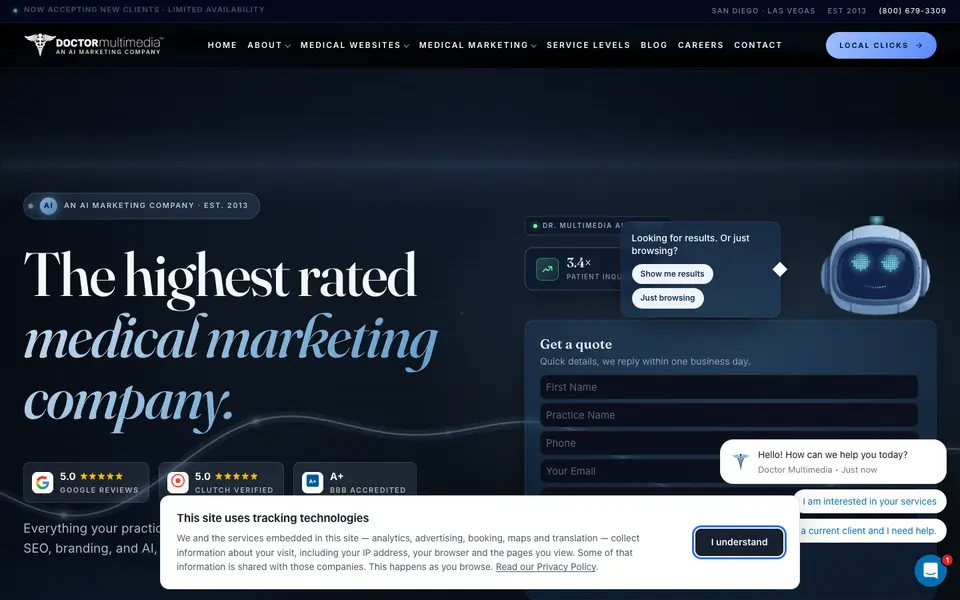Click the Clutch logo in verified badge
The image size is (960, 600).
point(178,482)
